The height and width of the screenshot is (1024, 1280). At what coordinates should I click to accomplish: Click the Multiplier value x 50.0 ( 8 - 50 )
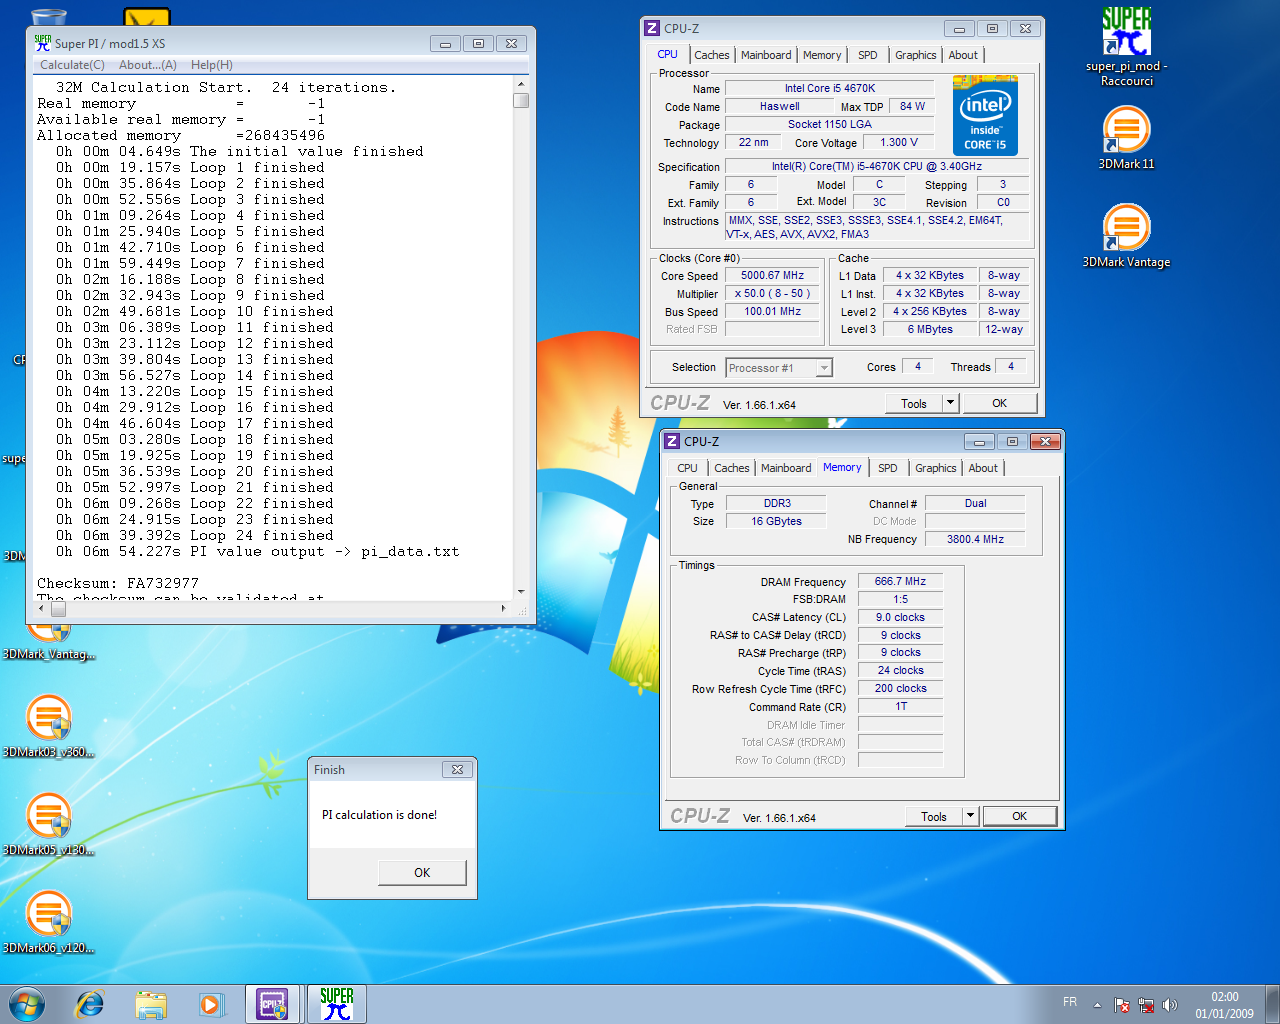772,293
